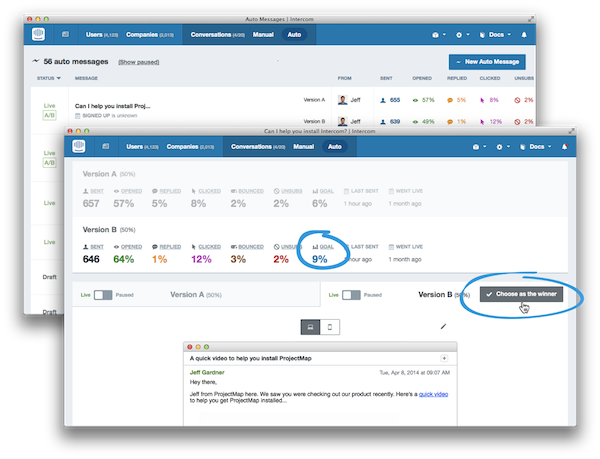Switch to mobile preview icon
The height and width of the screenshot is (459, 600).
330,327
